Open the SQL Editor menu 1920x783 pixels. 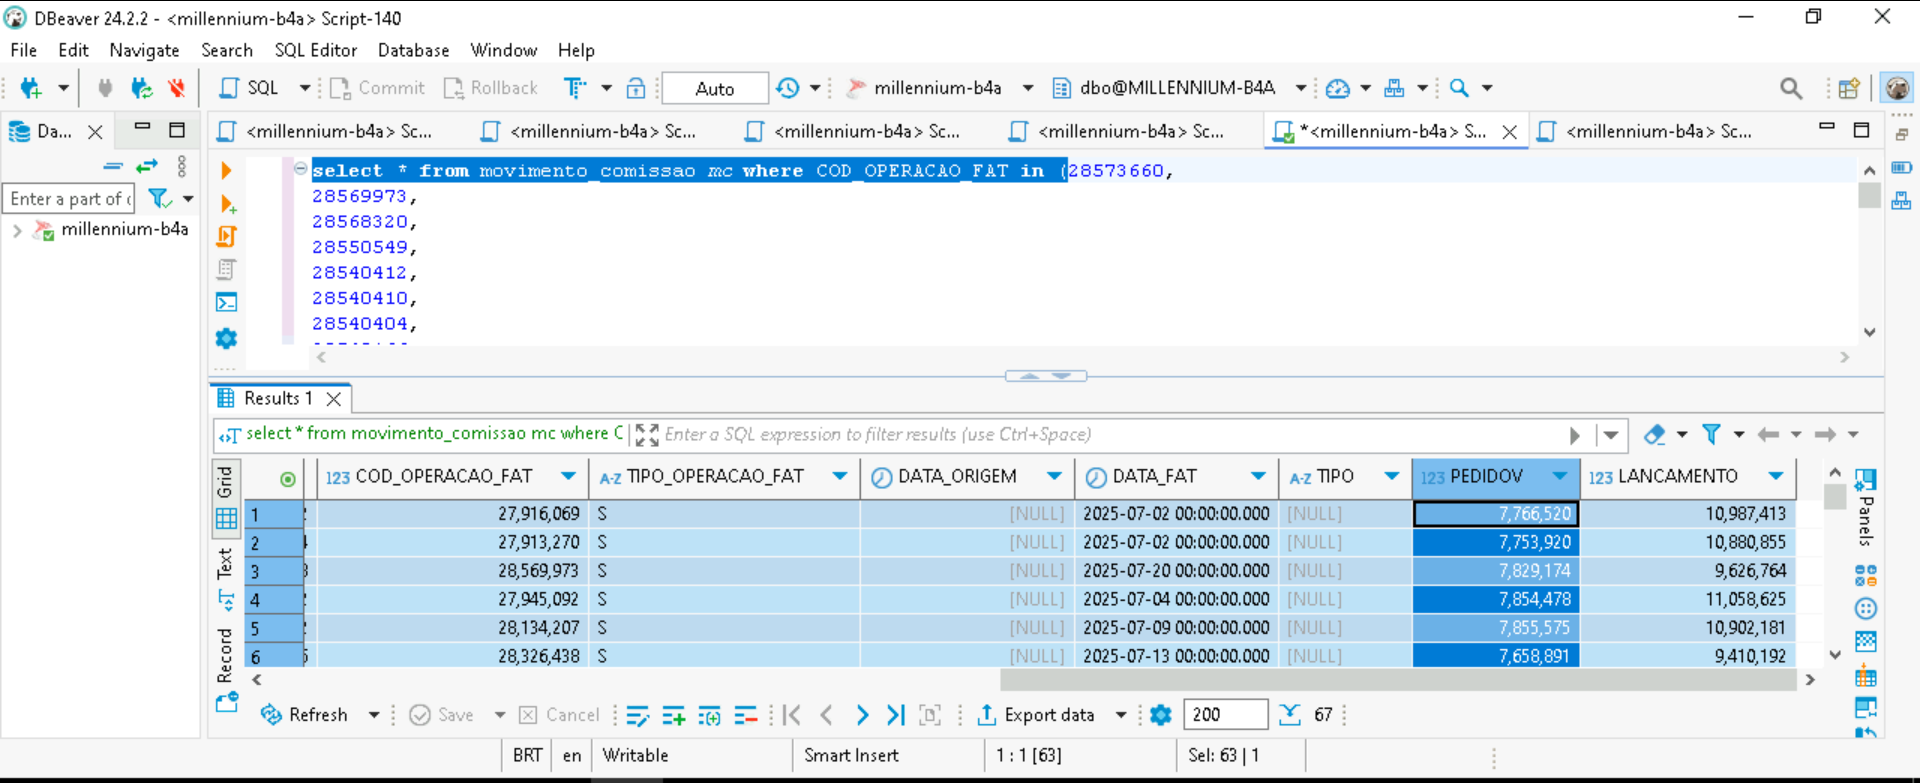pos(315,50)
